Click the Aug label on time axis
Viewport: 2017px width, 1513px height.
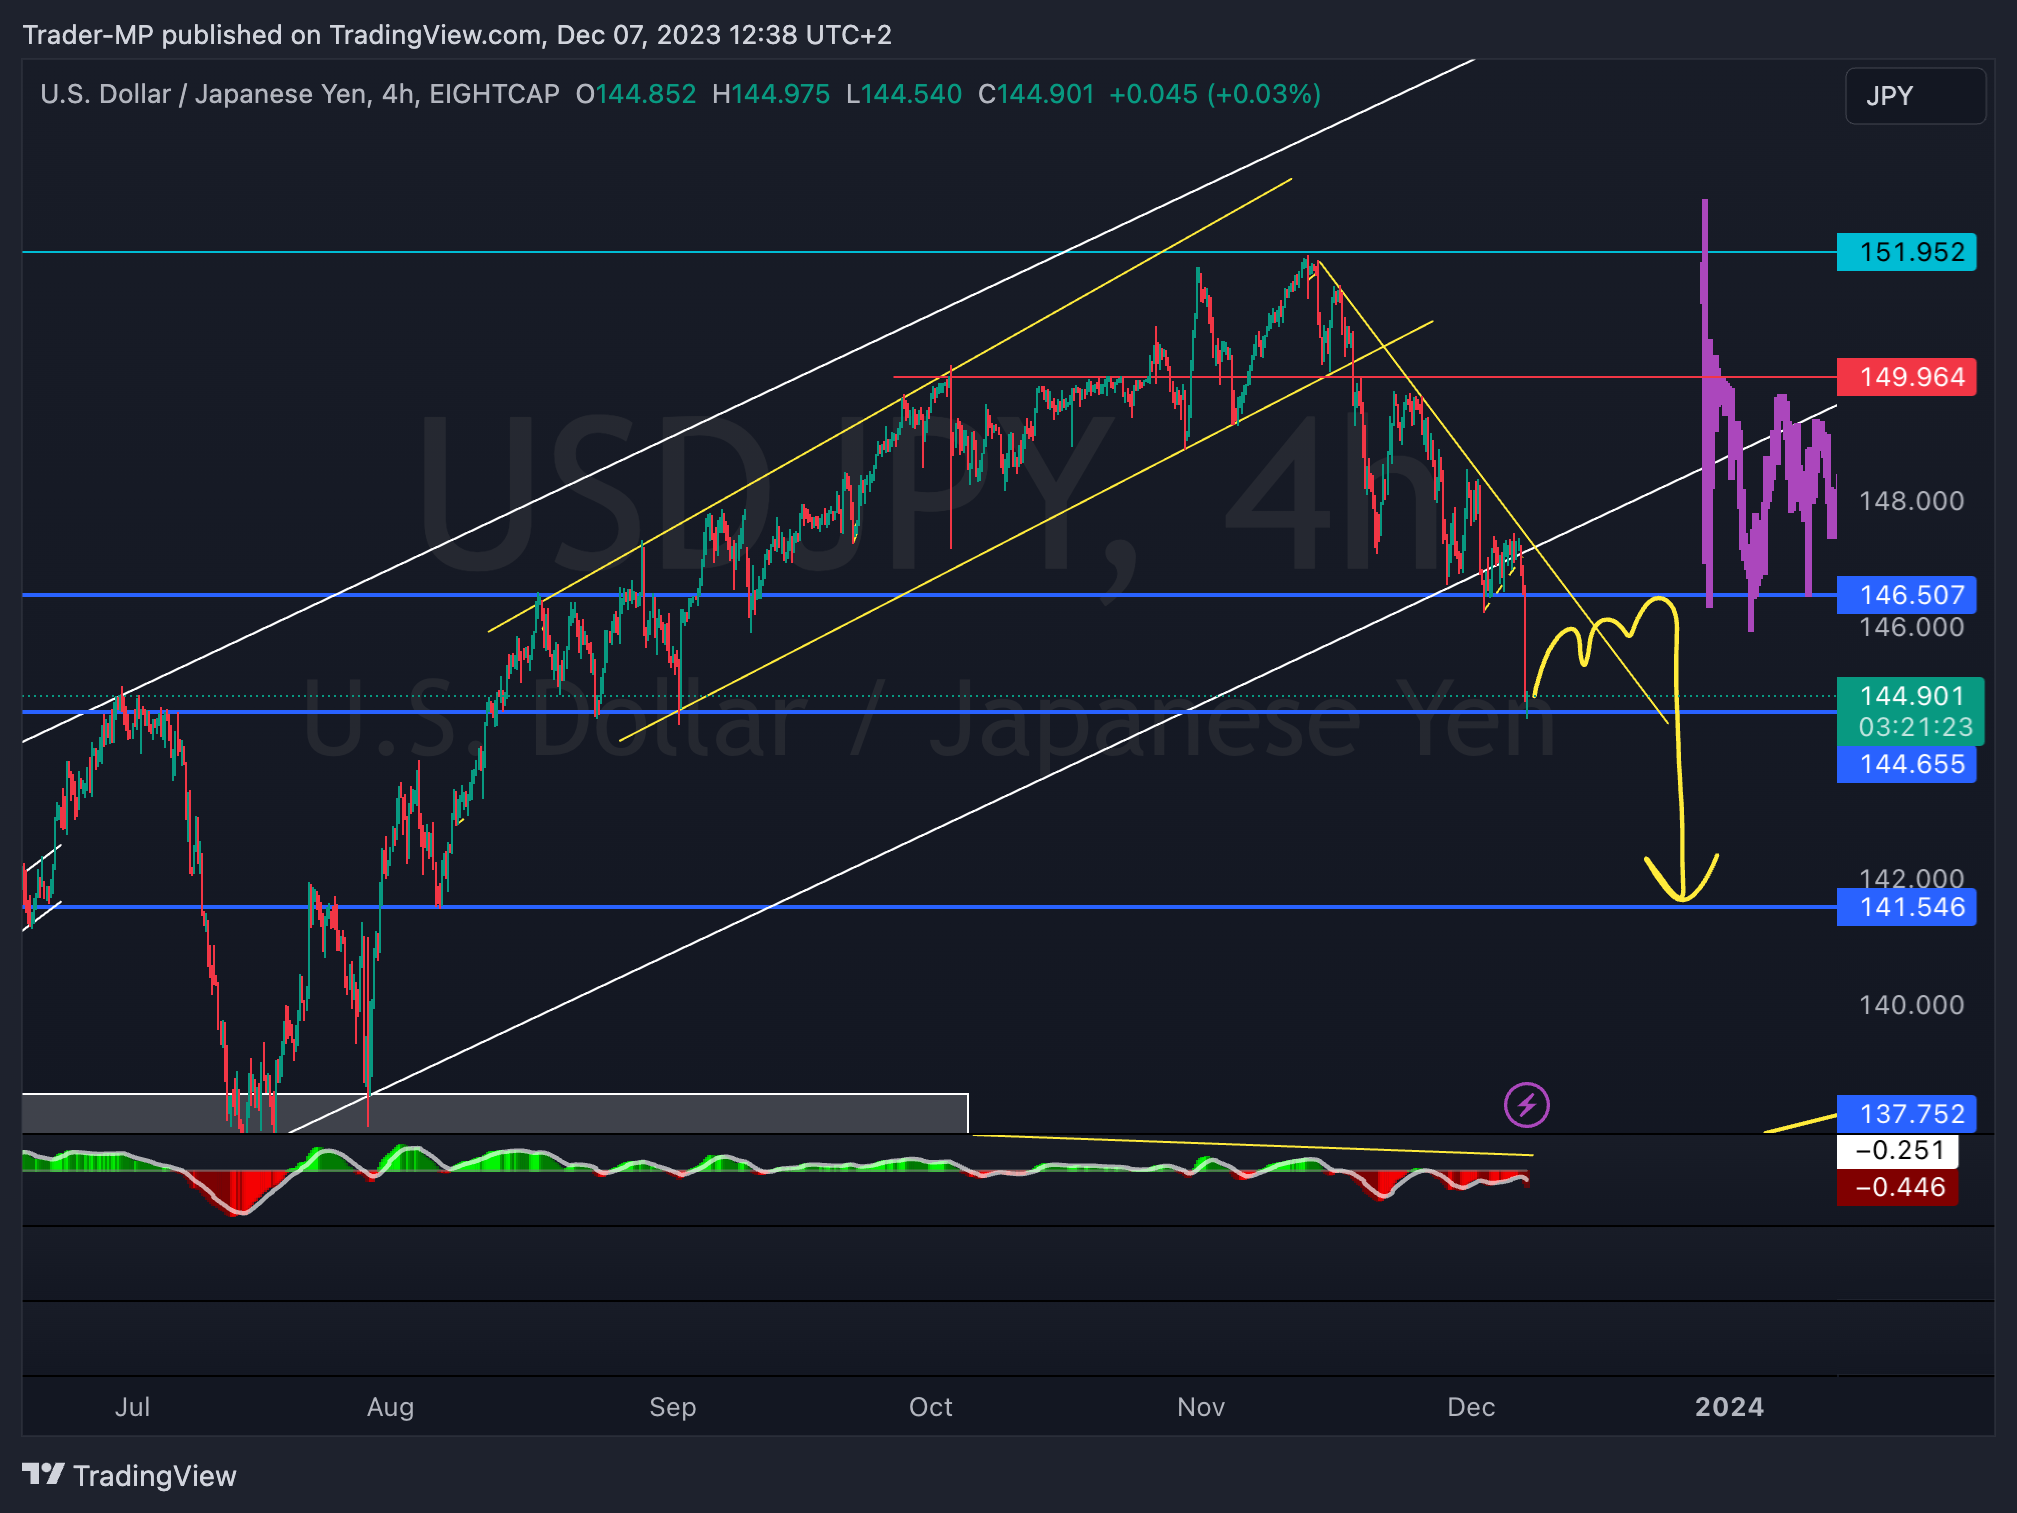click(390, 1407)
